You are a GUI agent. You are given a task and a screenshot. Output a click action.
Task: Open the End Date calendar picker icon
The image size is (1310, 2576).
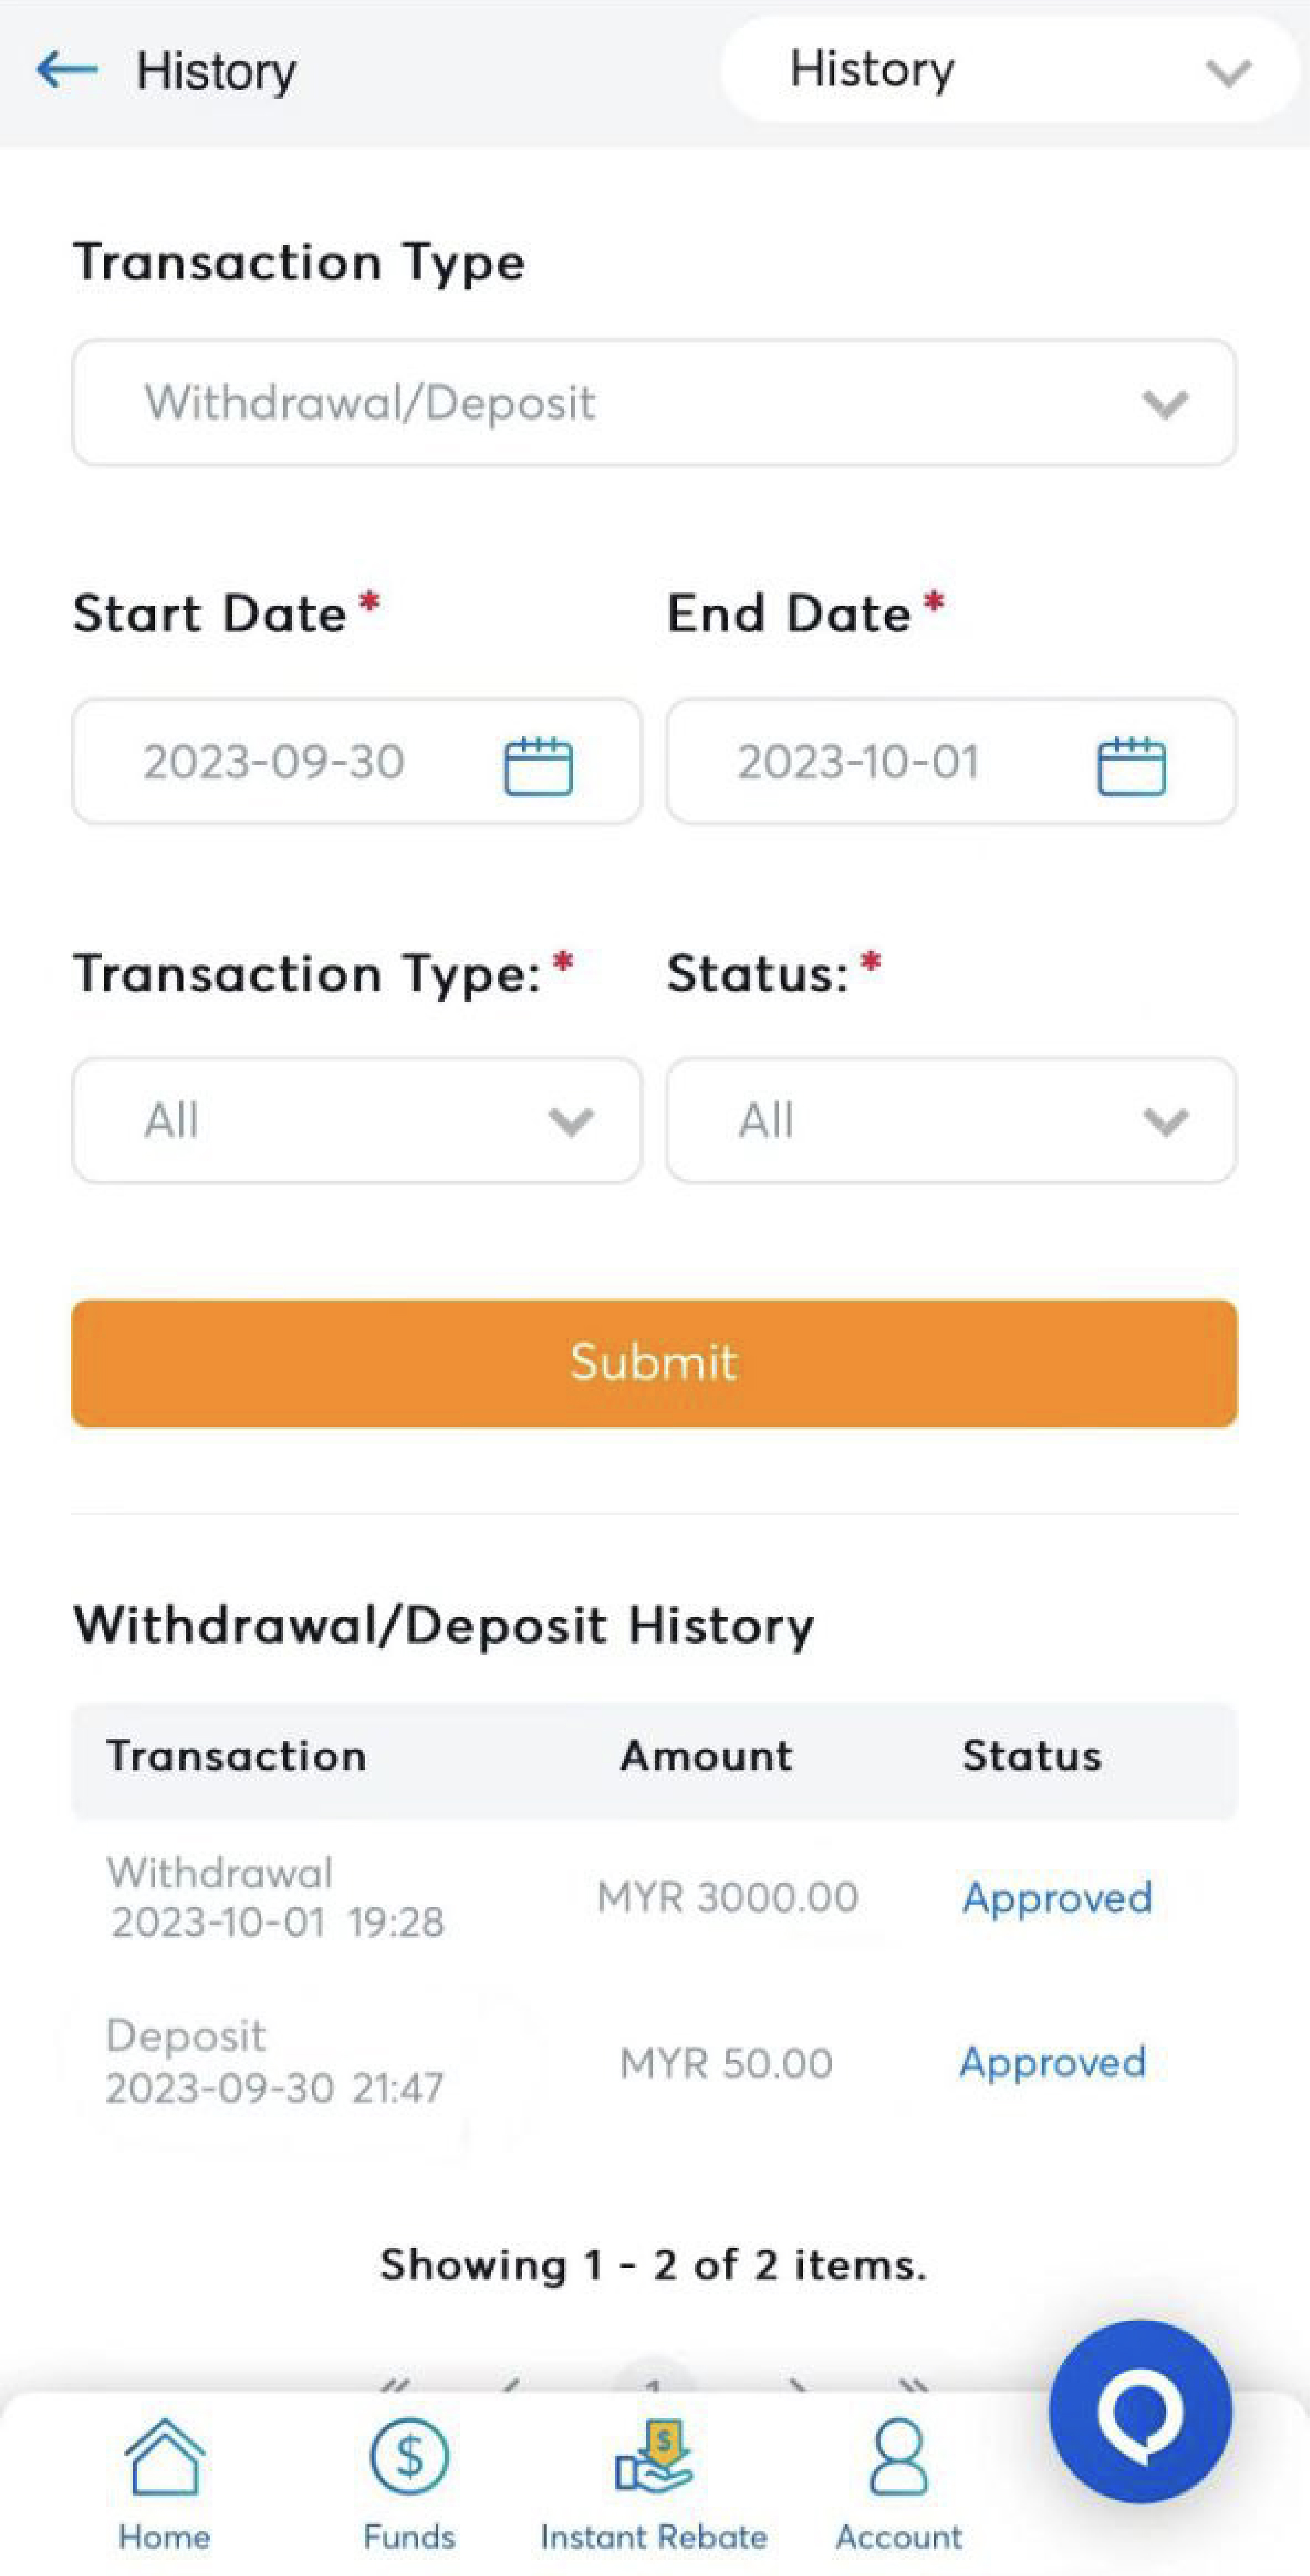point(1131,765)
